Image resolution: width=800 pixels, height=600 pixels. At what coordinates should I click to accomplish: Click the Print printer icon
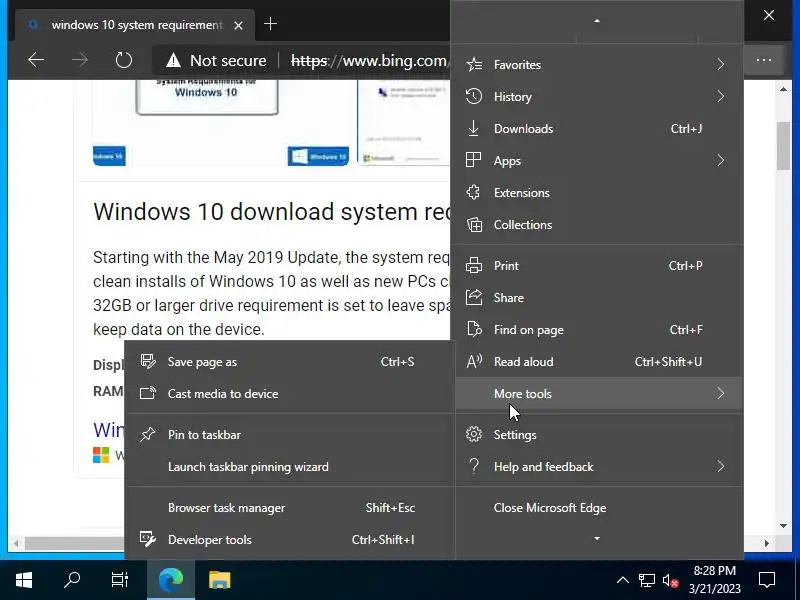(x=474, y=265)
